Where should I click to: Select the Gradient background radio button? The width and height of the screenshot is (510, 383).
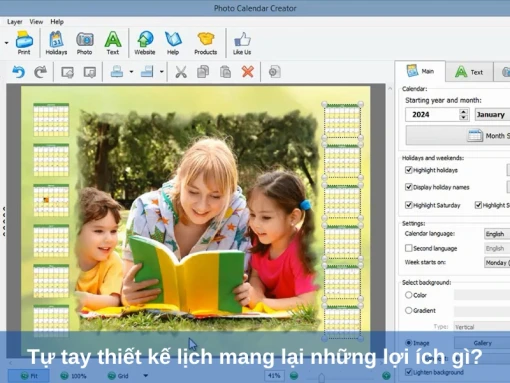[409, 310]
